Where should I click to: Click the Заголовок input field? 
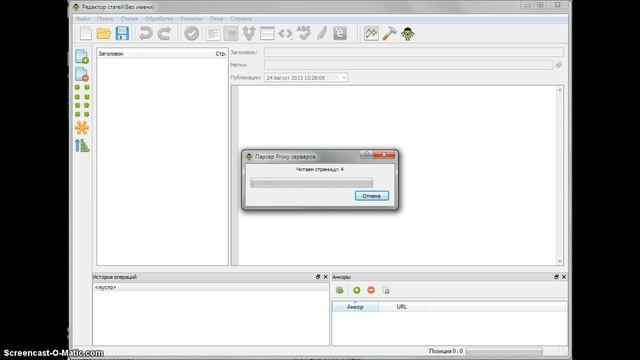tap(413, 52)
